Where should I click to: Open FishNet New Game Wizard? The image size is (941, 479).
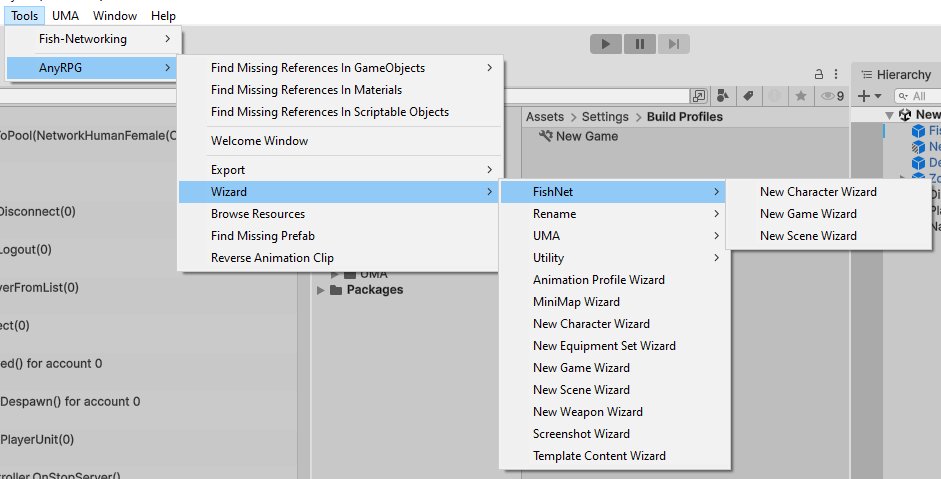pos(829,214)
